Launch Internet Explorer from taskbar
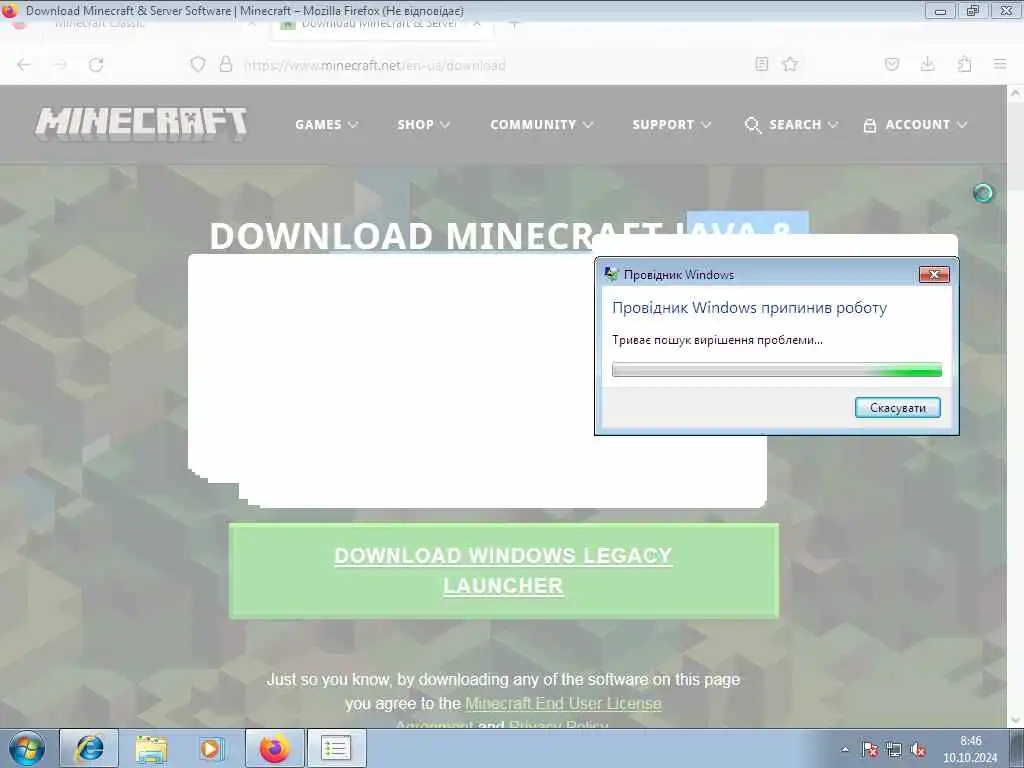This screenshot has width=1024, height=768. [x=89, y=748]
